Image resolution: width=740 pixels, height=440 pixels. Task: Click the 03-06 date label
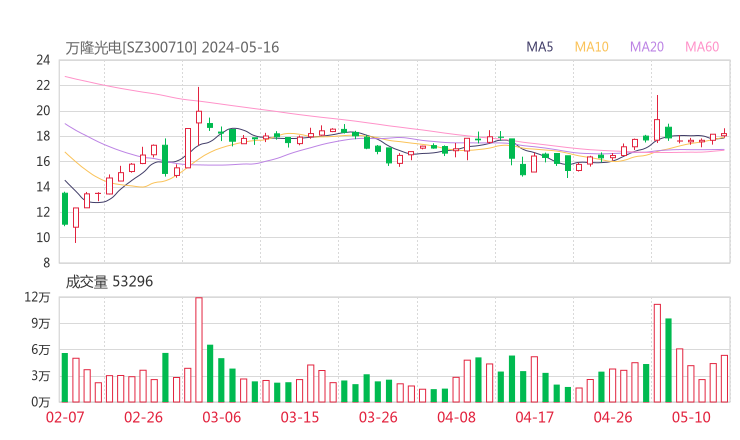click(222, 417)
